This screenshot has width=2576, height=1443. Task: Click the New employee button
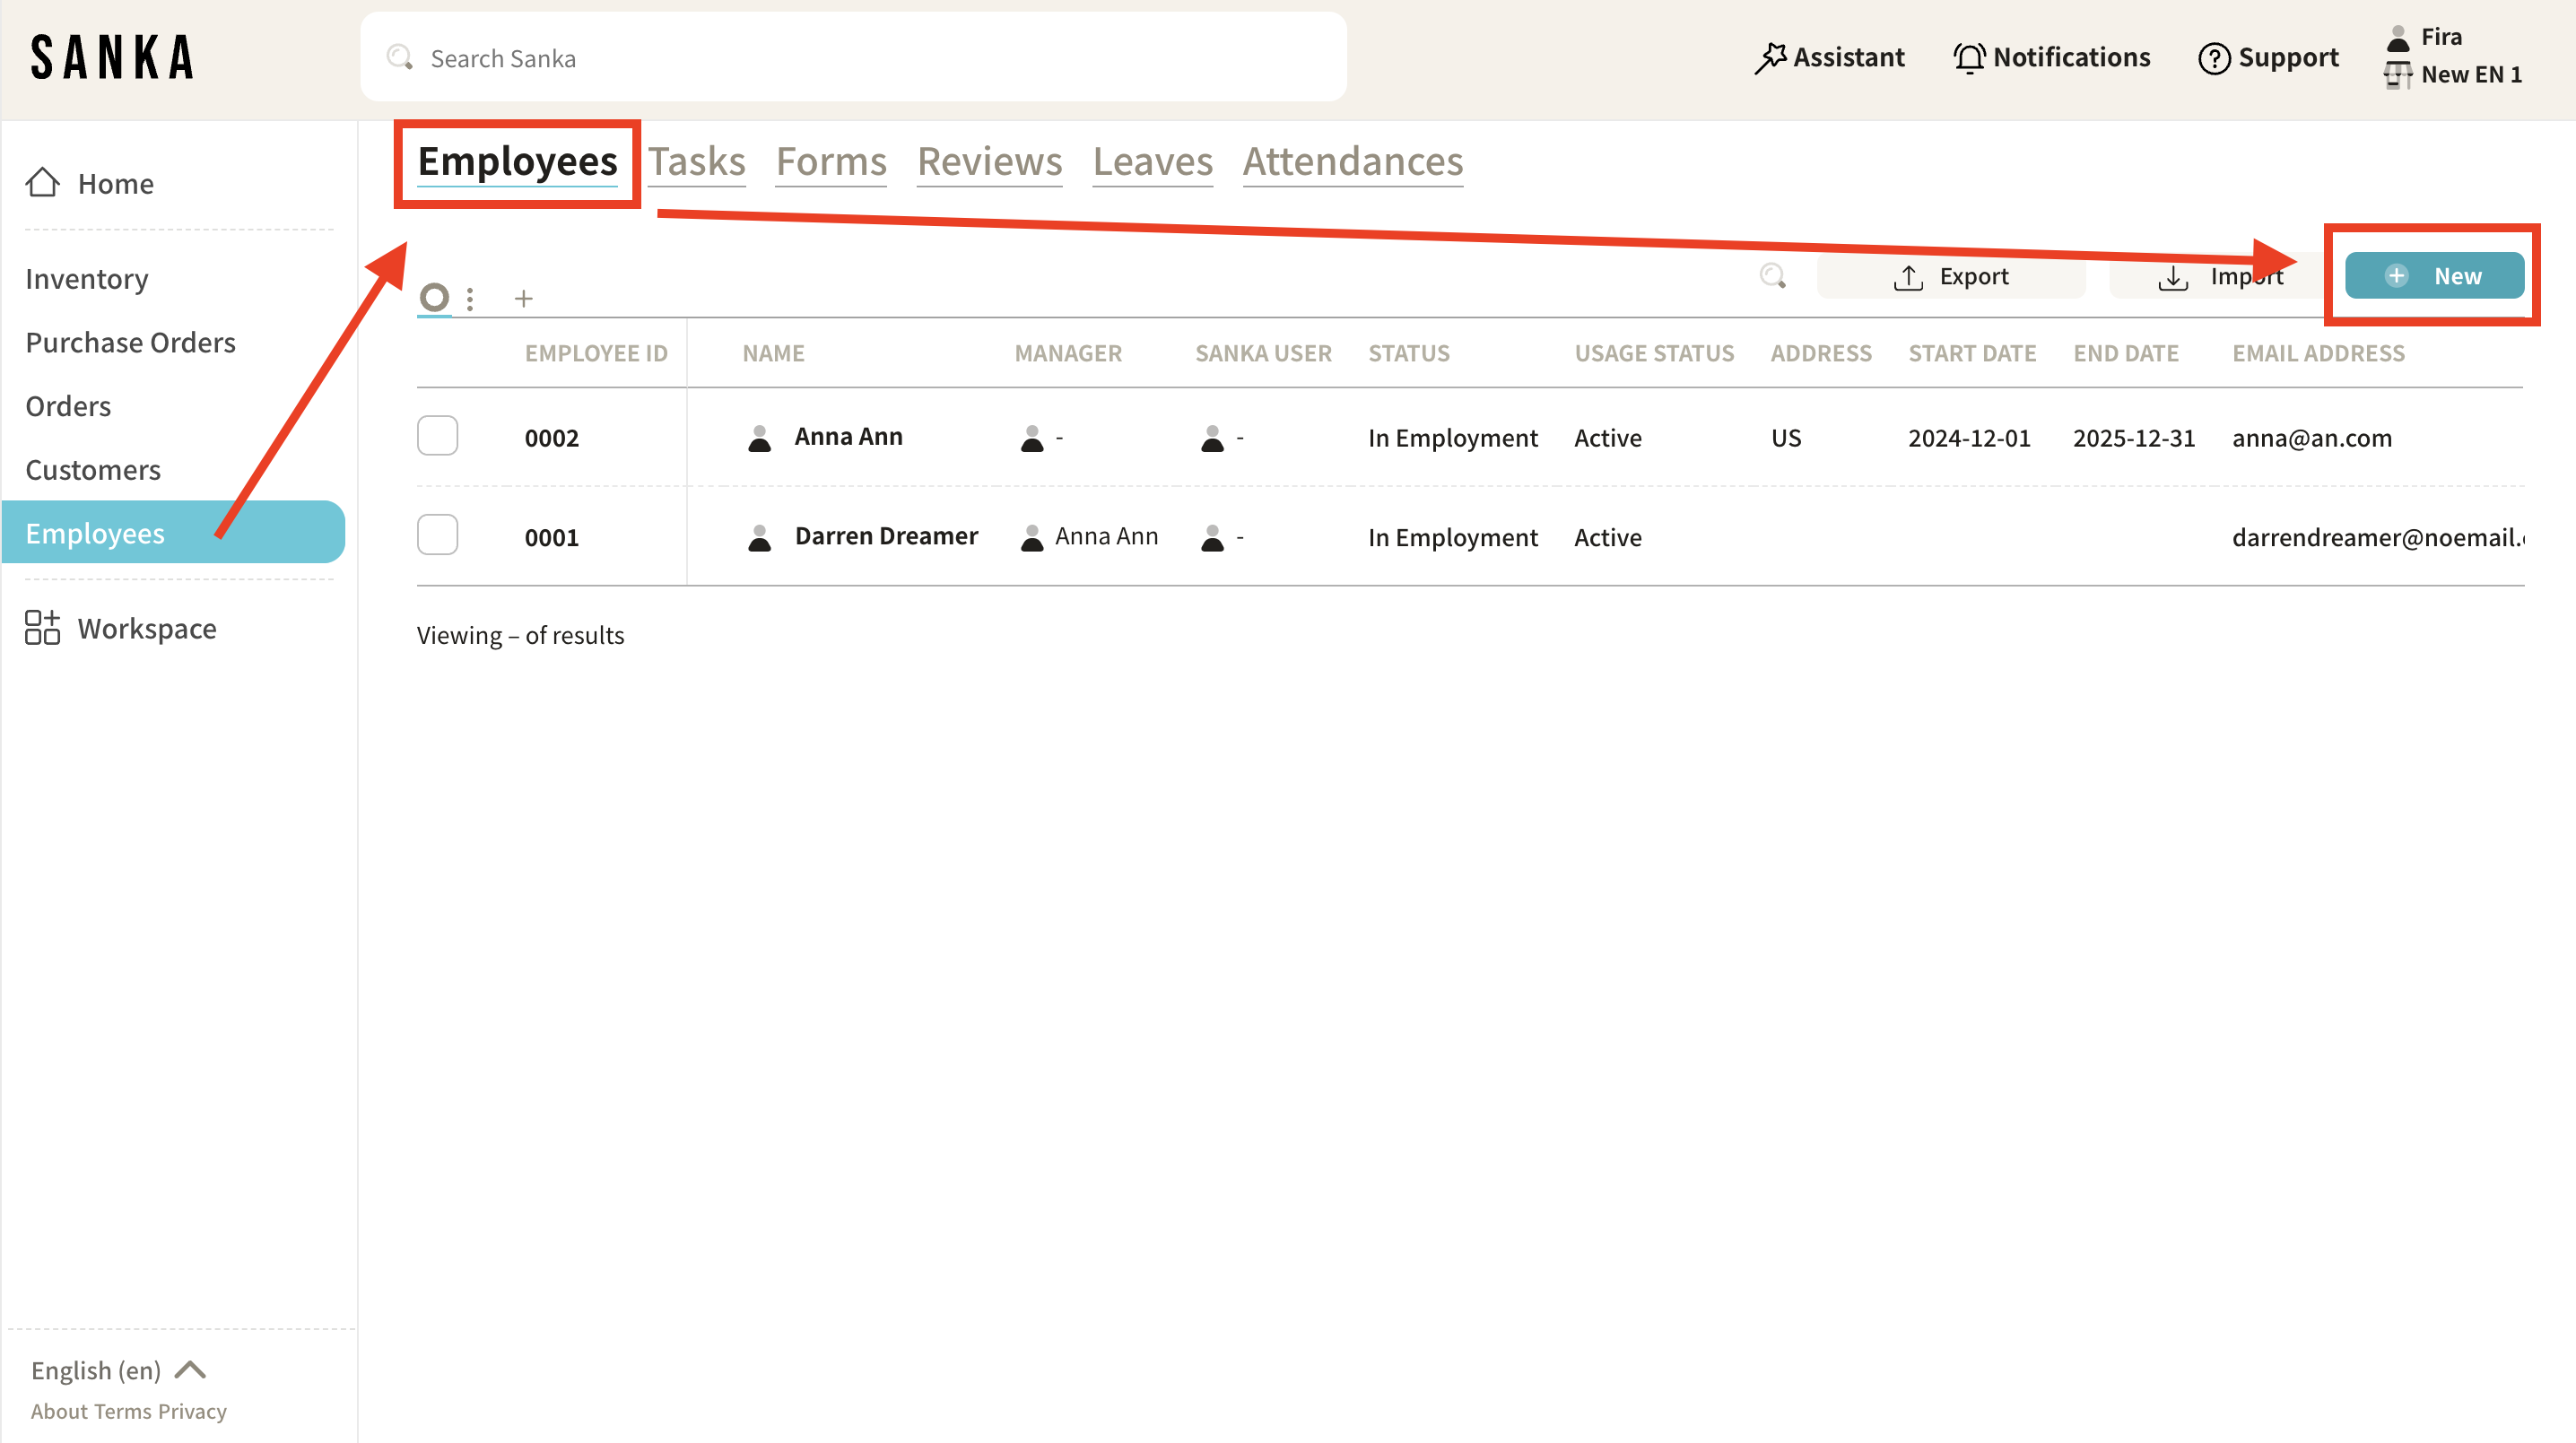[2434, 276]
